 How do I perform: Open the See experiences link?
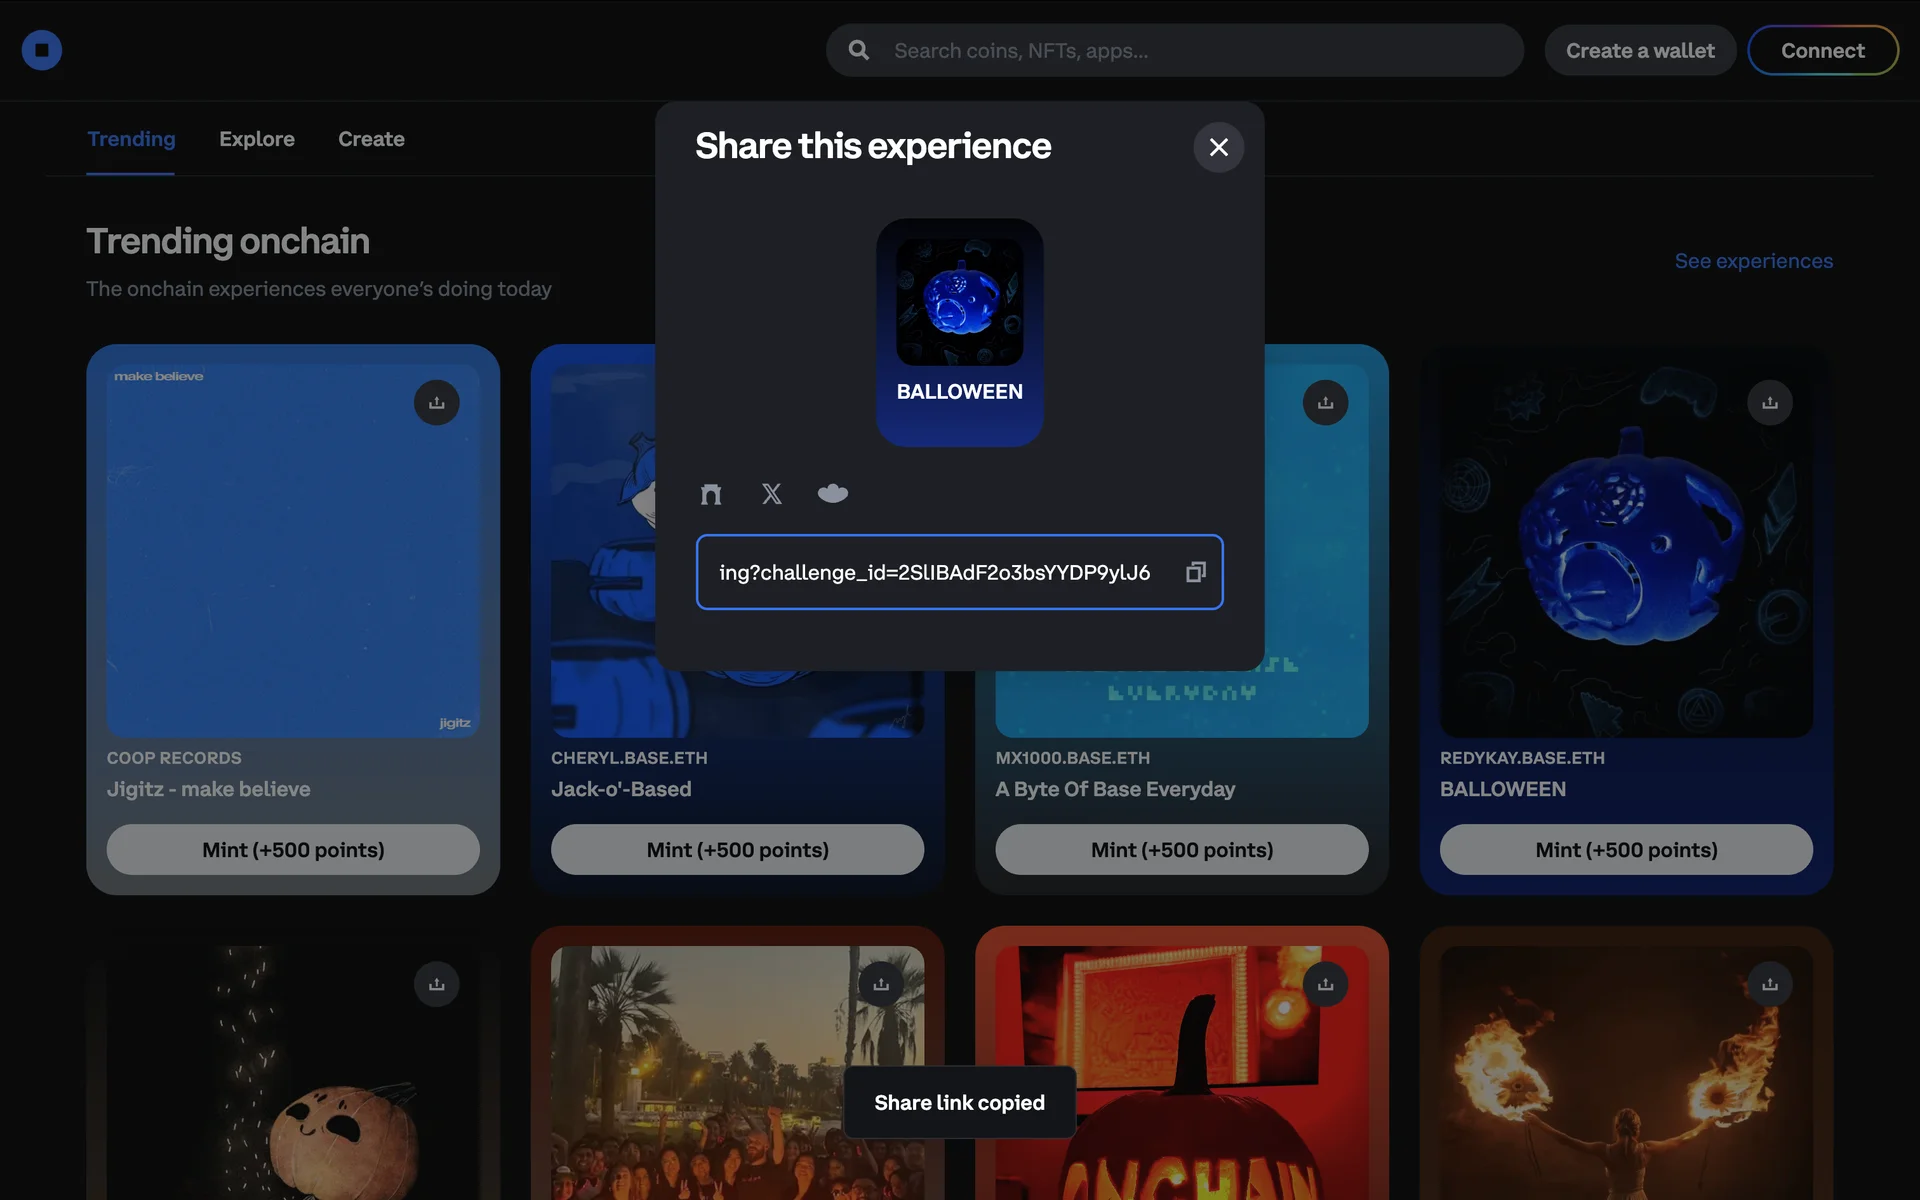pyautogui.click(x=1753, y=261)
